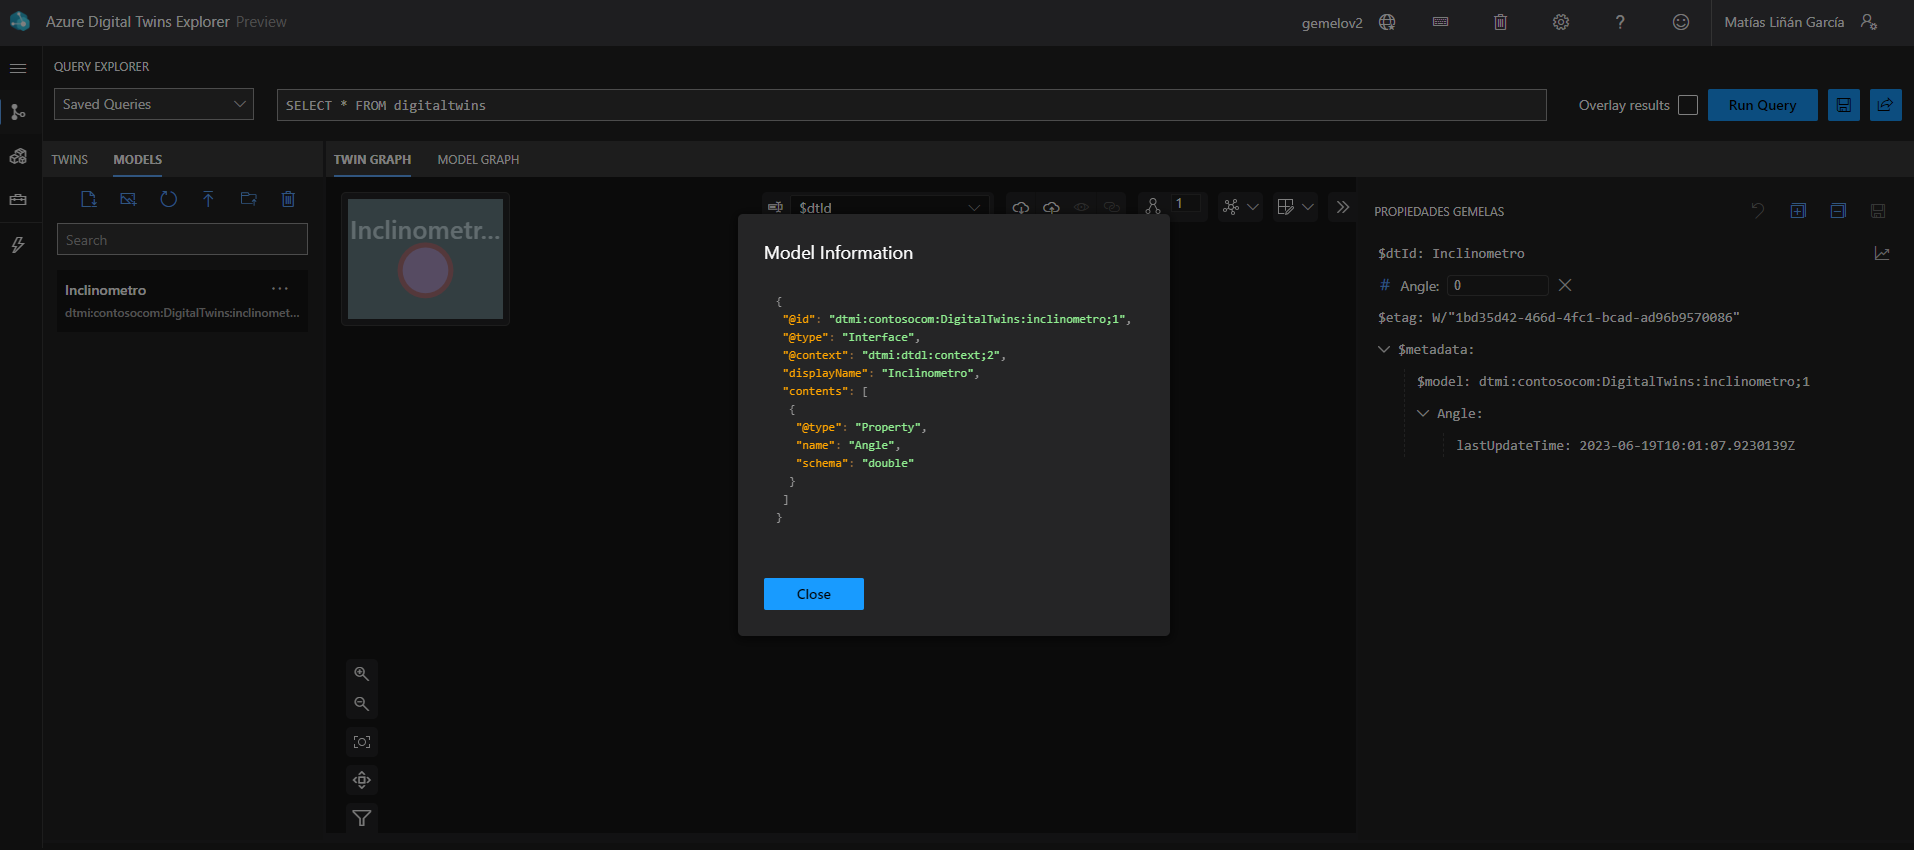Open keyboard shortcuts icon in header
This screenshot has width=1914, height=850.
1440,22
